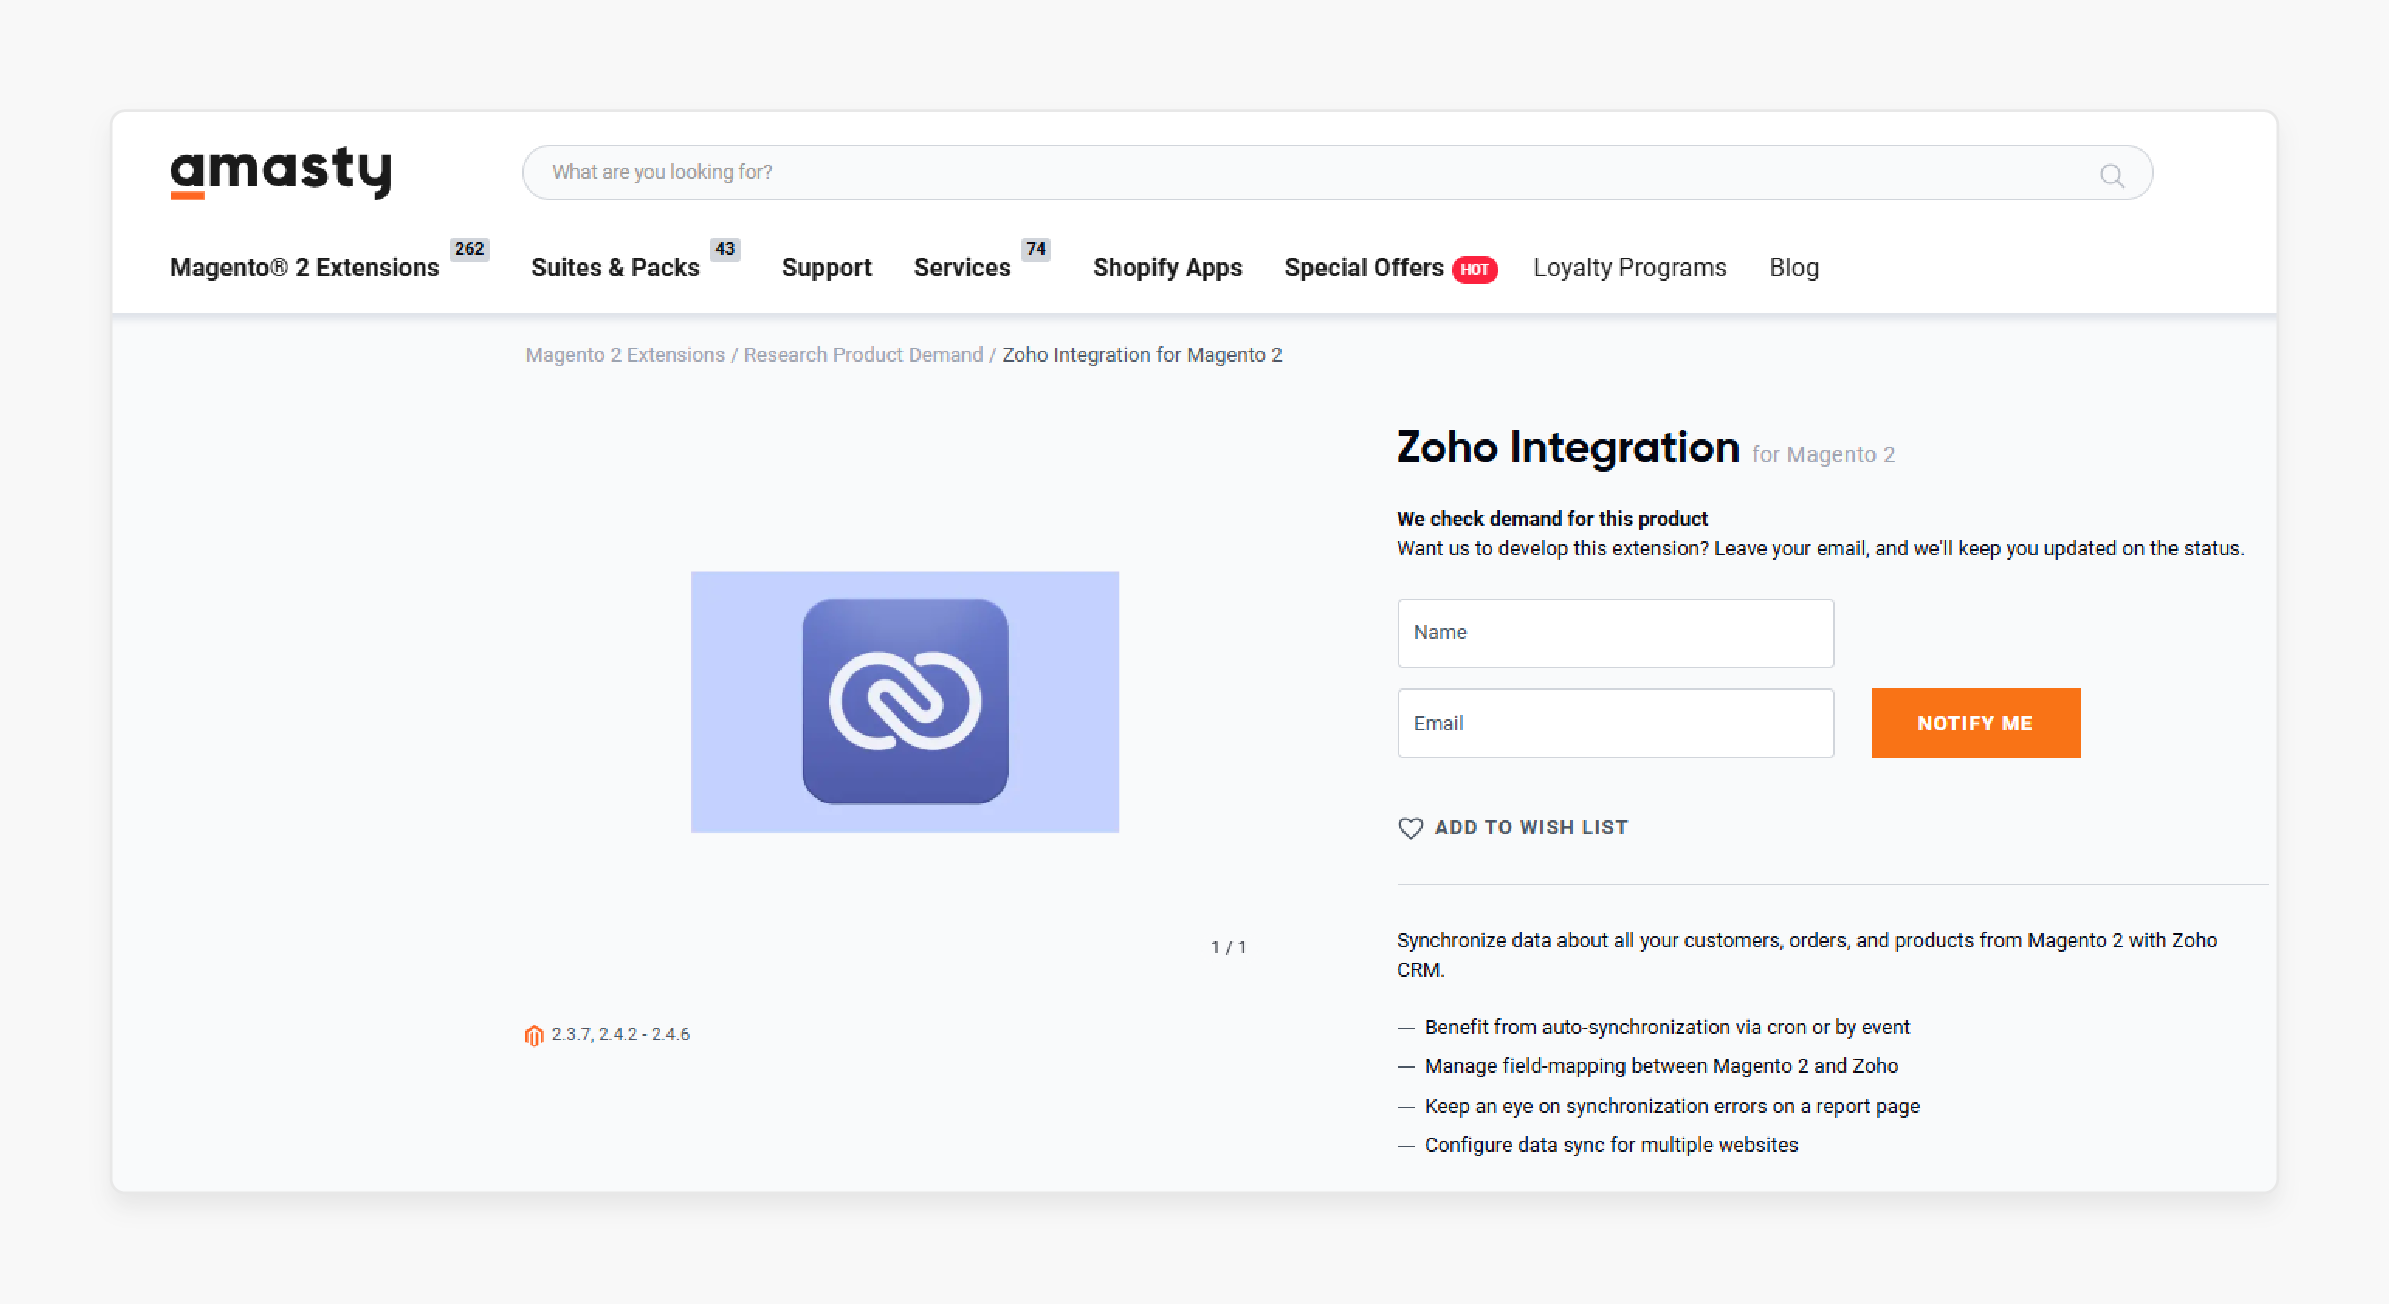This screenshot has width=2389, height=1304.
Task: Click the Name input field
Action: click(x=1615, y=633)
